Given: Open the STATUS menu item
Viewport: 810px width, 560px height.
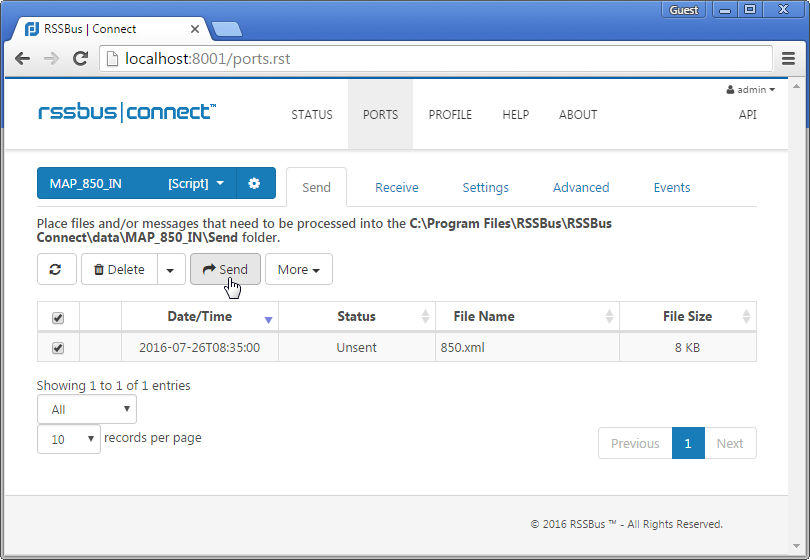Looking at the screenshot, I should coord(312,115).
